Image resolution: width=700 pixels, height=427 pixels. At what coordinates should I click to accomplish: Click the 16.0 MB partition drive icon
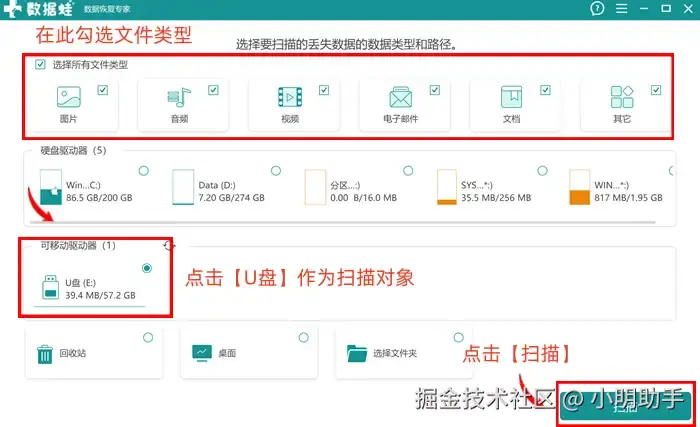pyautogui.click(x=315, y=187)
